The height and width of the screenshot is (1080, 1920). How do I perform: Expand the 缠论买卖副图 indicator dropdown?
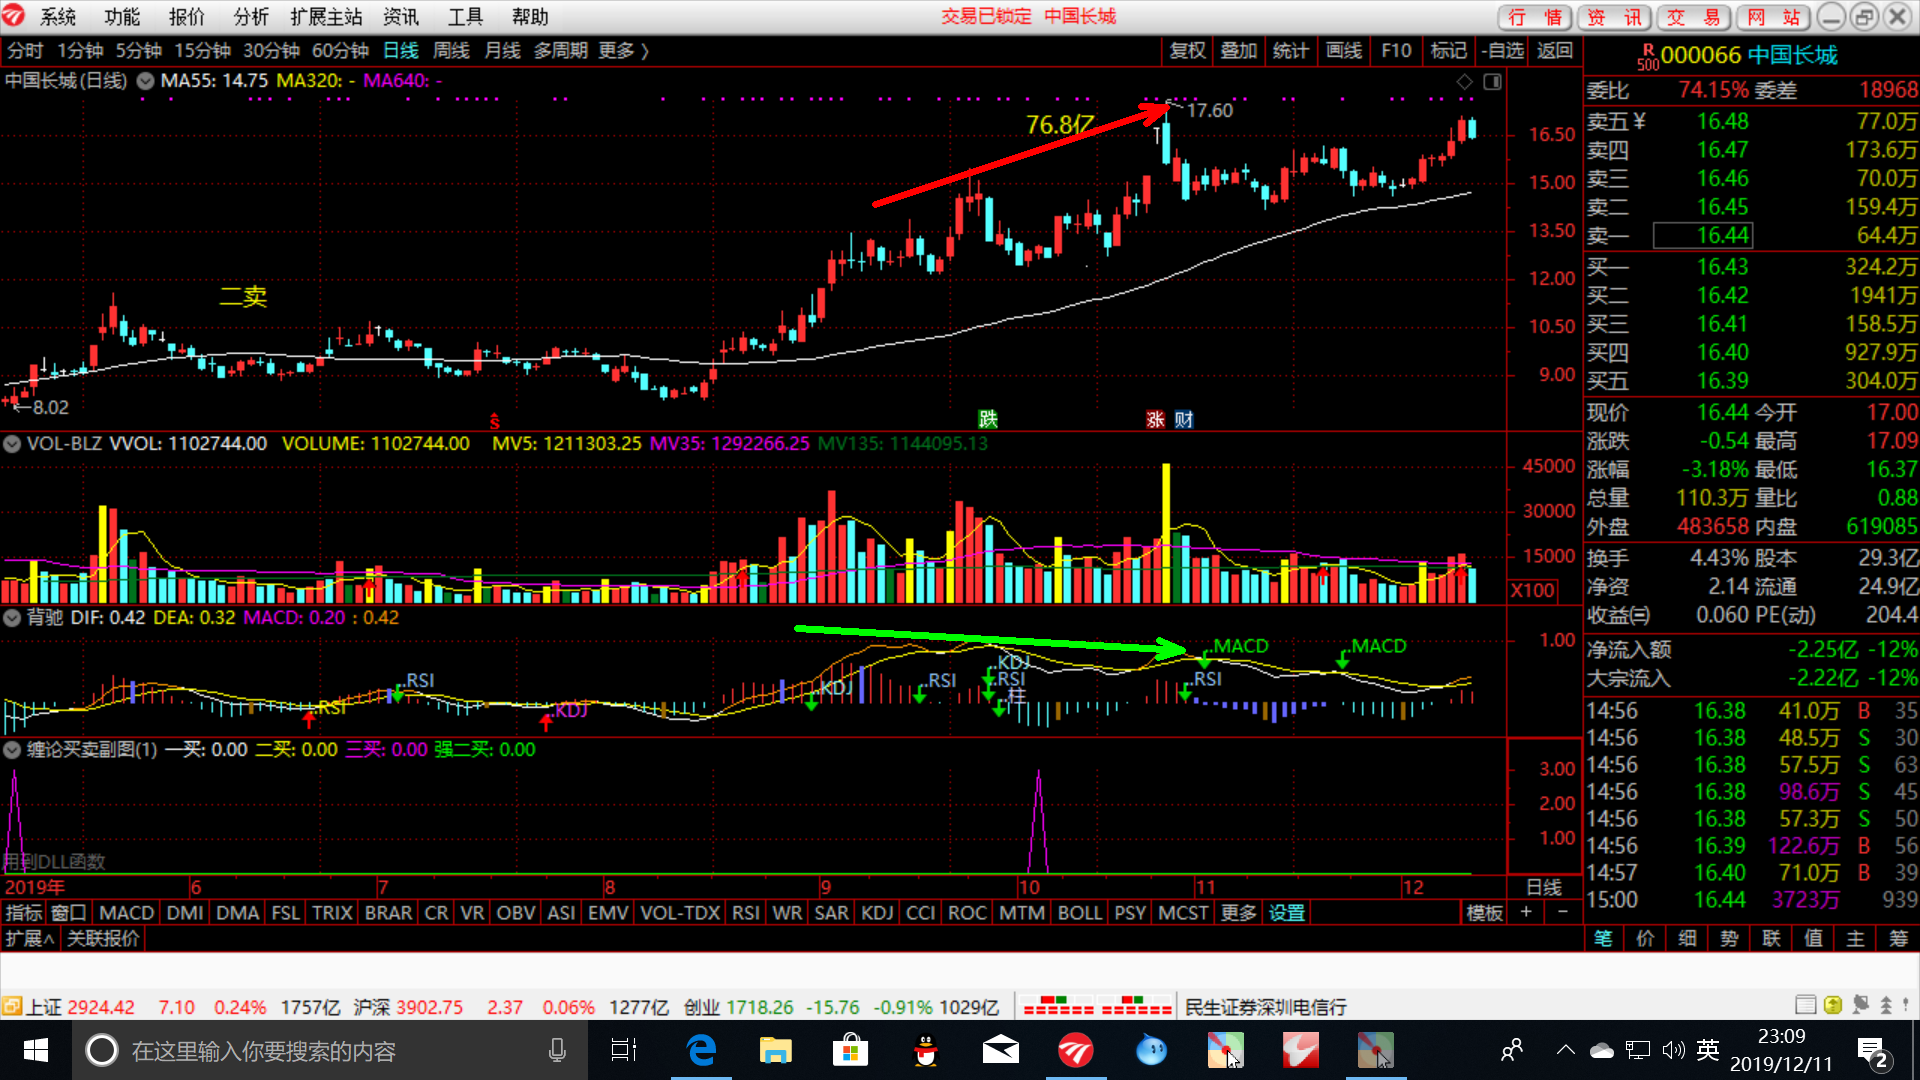pyautogui.click(x=12, y=750)
